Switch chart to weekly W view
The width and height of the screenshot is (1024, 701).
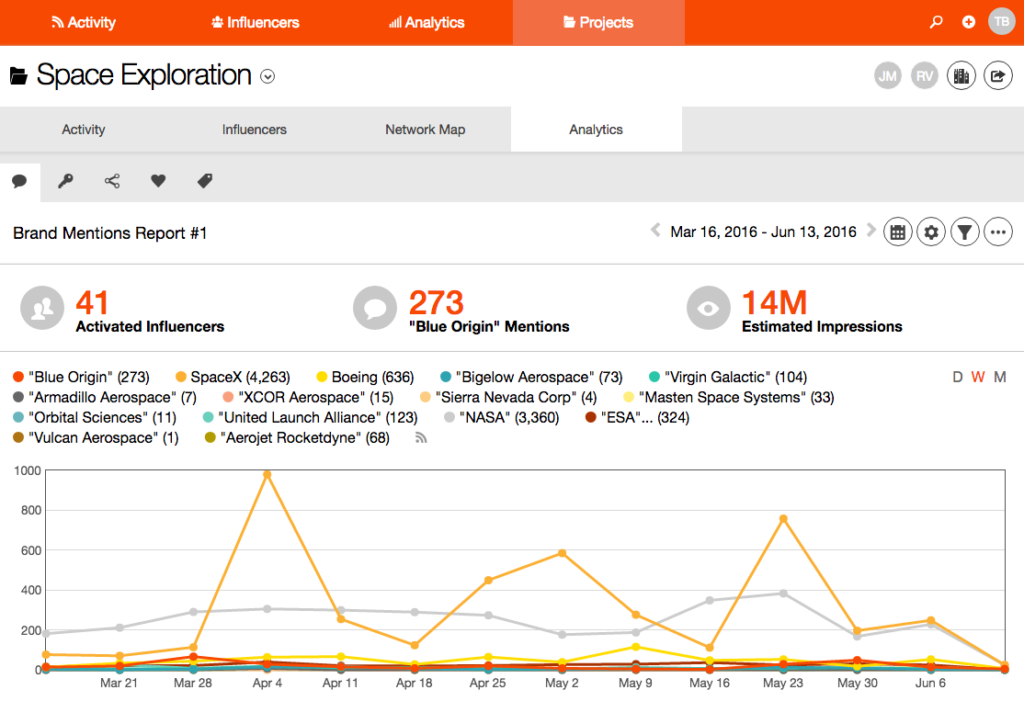click(978, 377)
